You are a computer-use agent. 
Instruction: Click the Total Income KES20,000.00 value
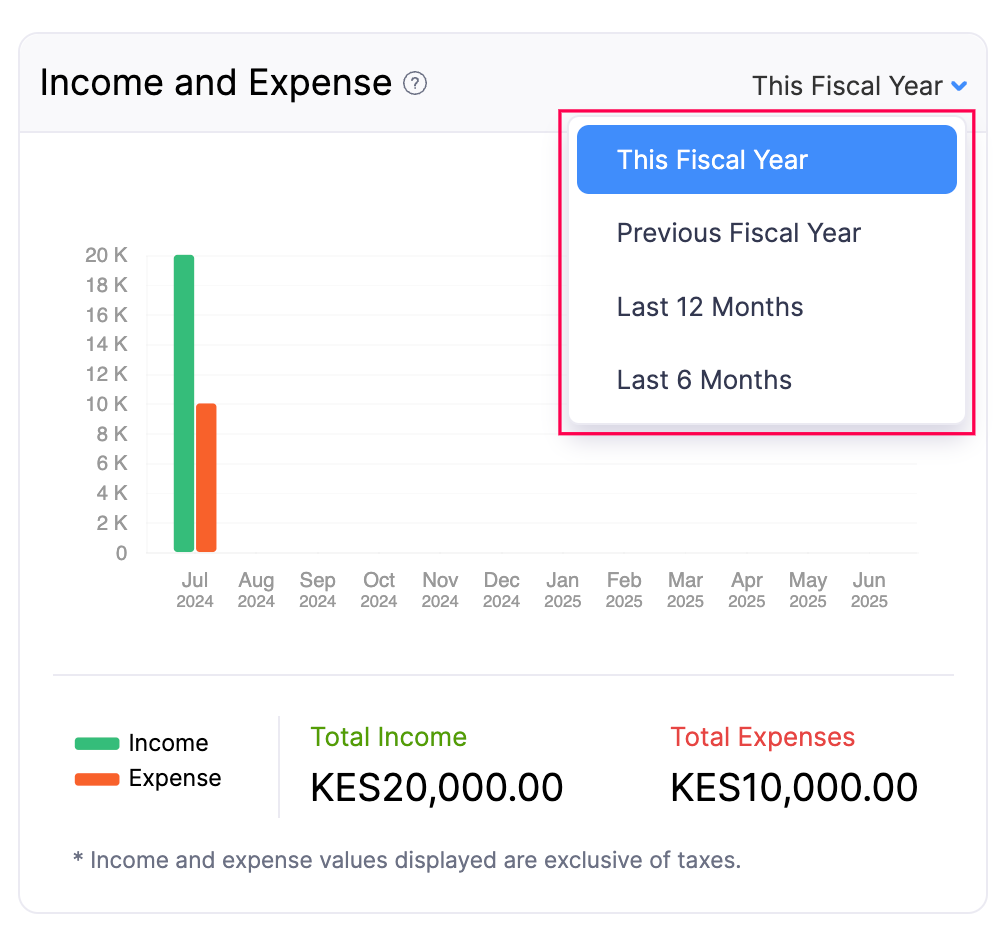pos(436,787)
